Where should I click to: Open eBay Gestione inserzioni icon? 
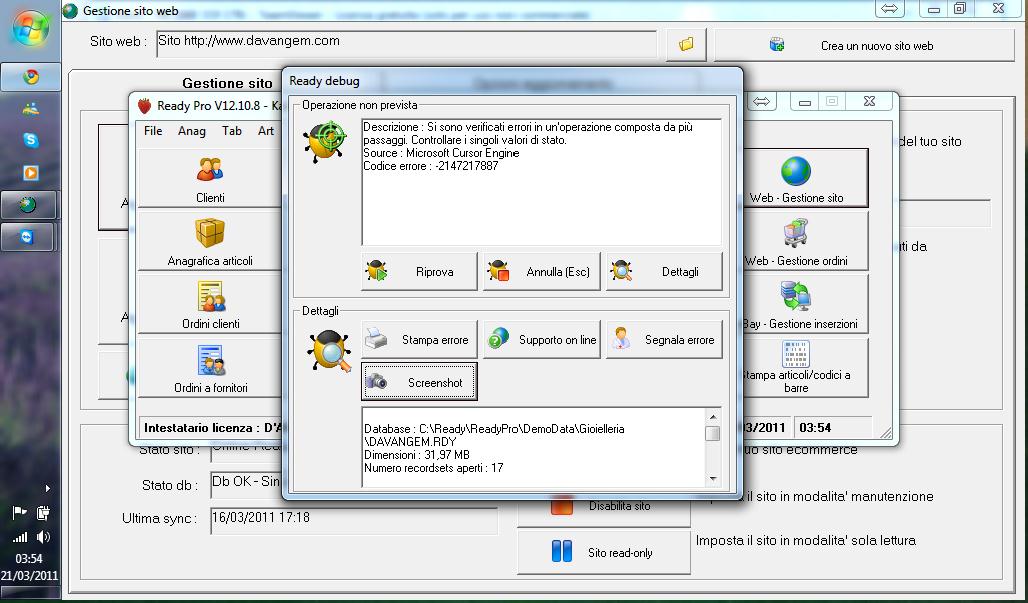click(x=796, y=296)
